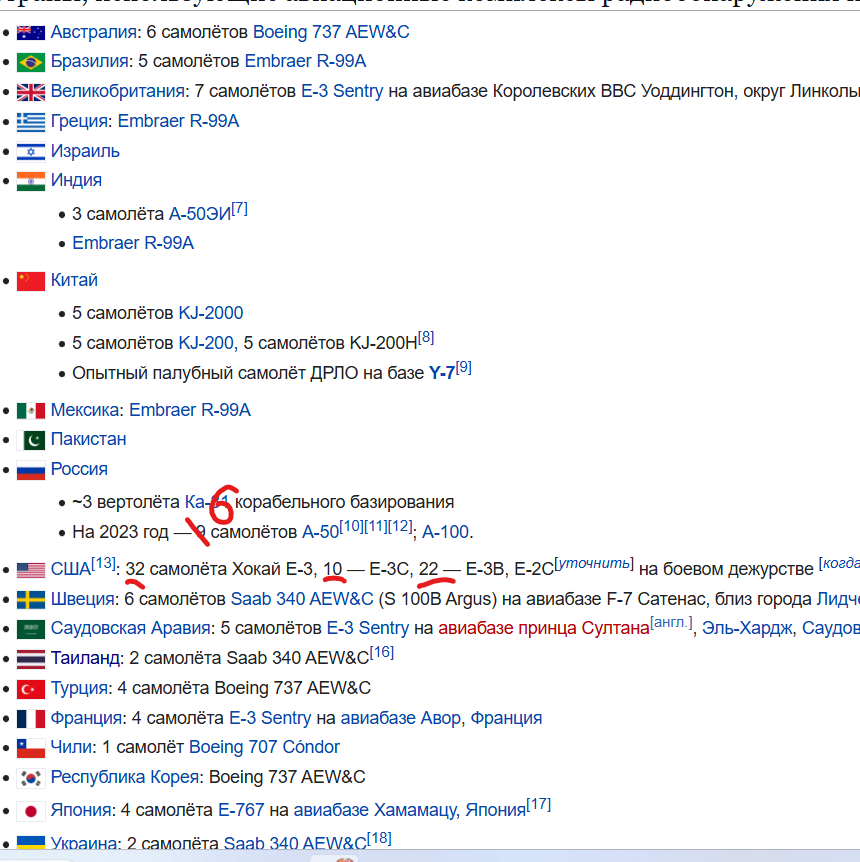860x862 pixels.
Task: Click the Japan flag icon
Action: point(31,811)
